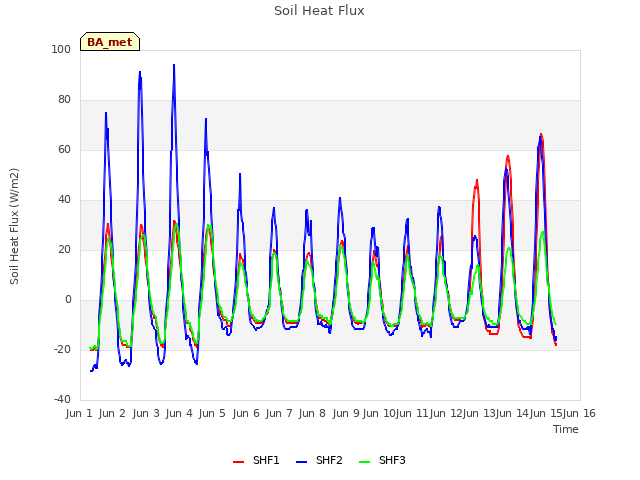Click the 'Jun 7' x-axis label
The height and width of the screenshot is (480, 640).
pos(279,413)
